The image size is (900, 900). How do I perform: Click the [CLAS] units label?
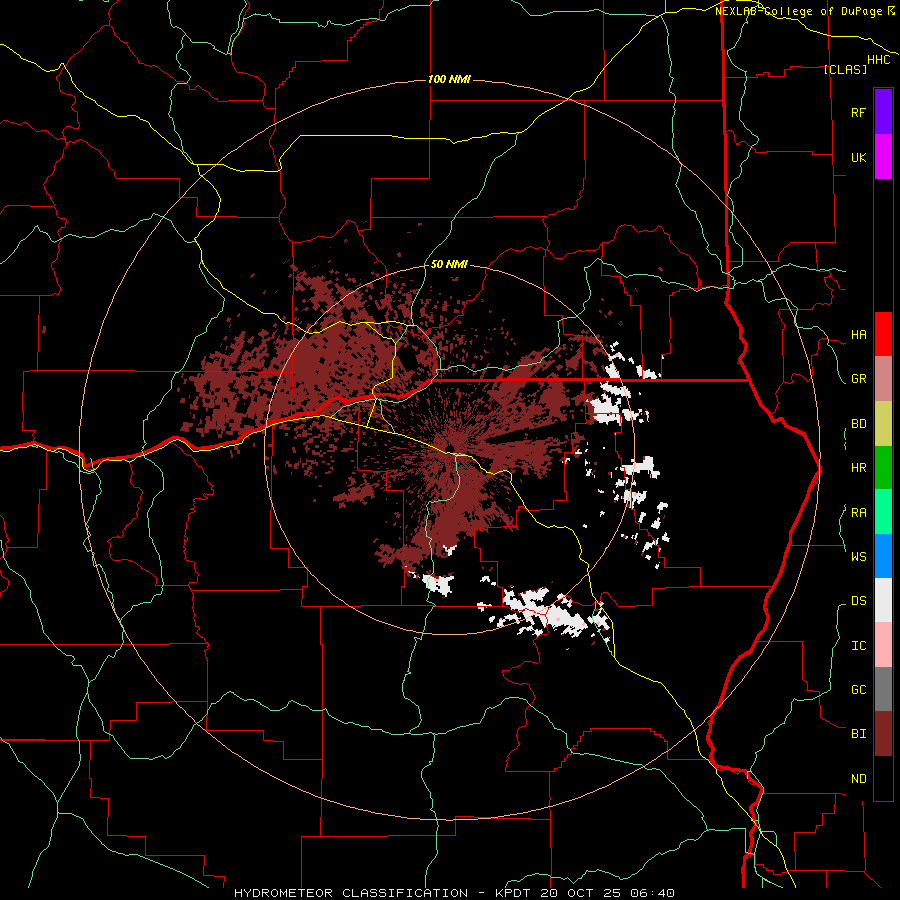845,69
